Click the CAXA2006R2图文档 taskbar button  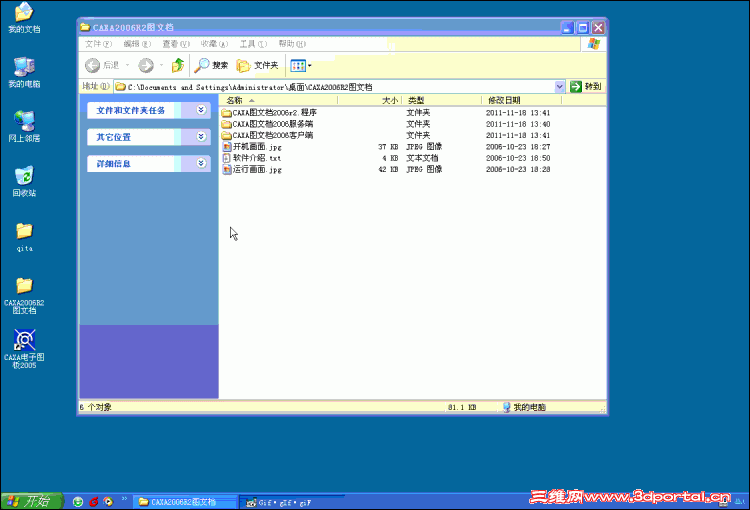coord(185,502)
